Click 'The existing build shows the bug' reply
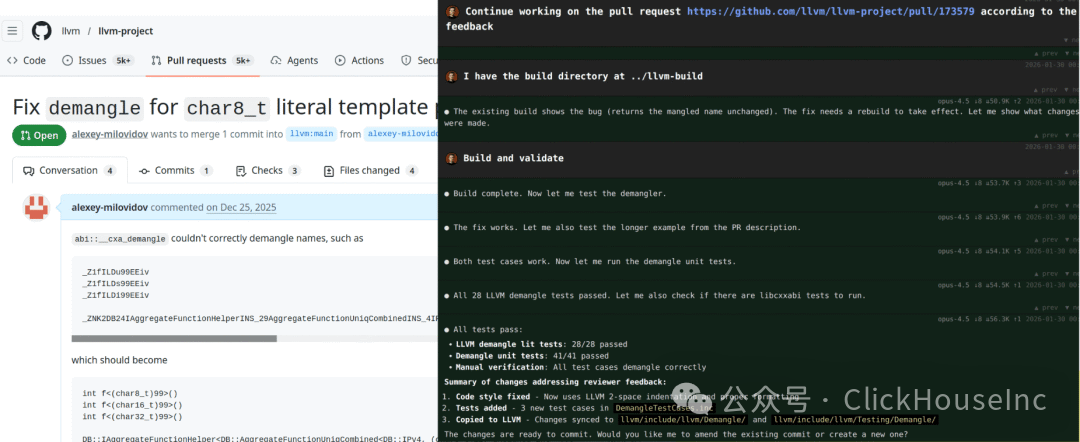Image resolution: width=1080 pixels, height=442 pixels. 762,117
